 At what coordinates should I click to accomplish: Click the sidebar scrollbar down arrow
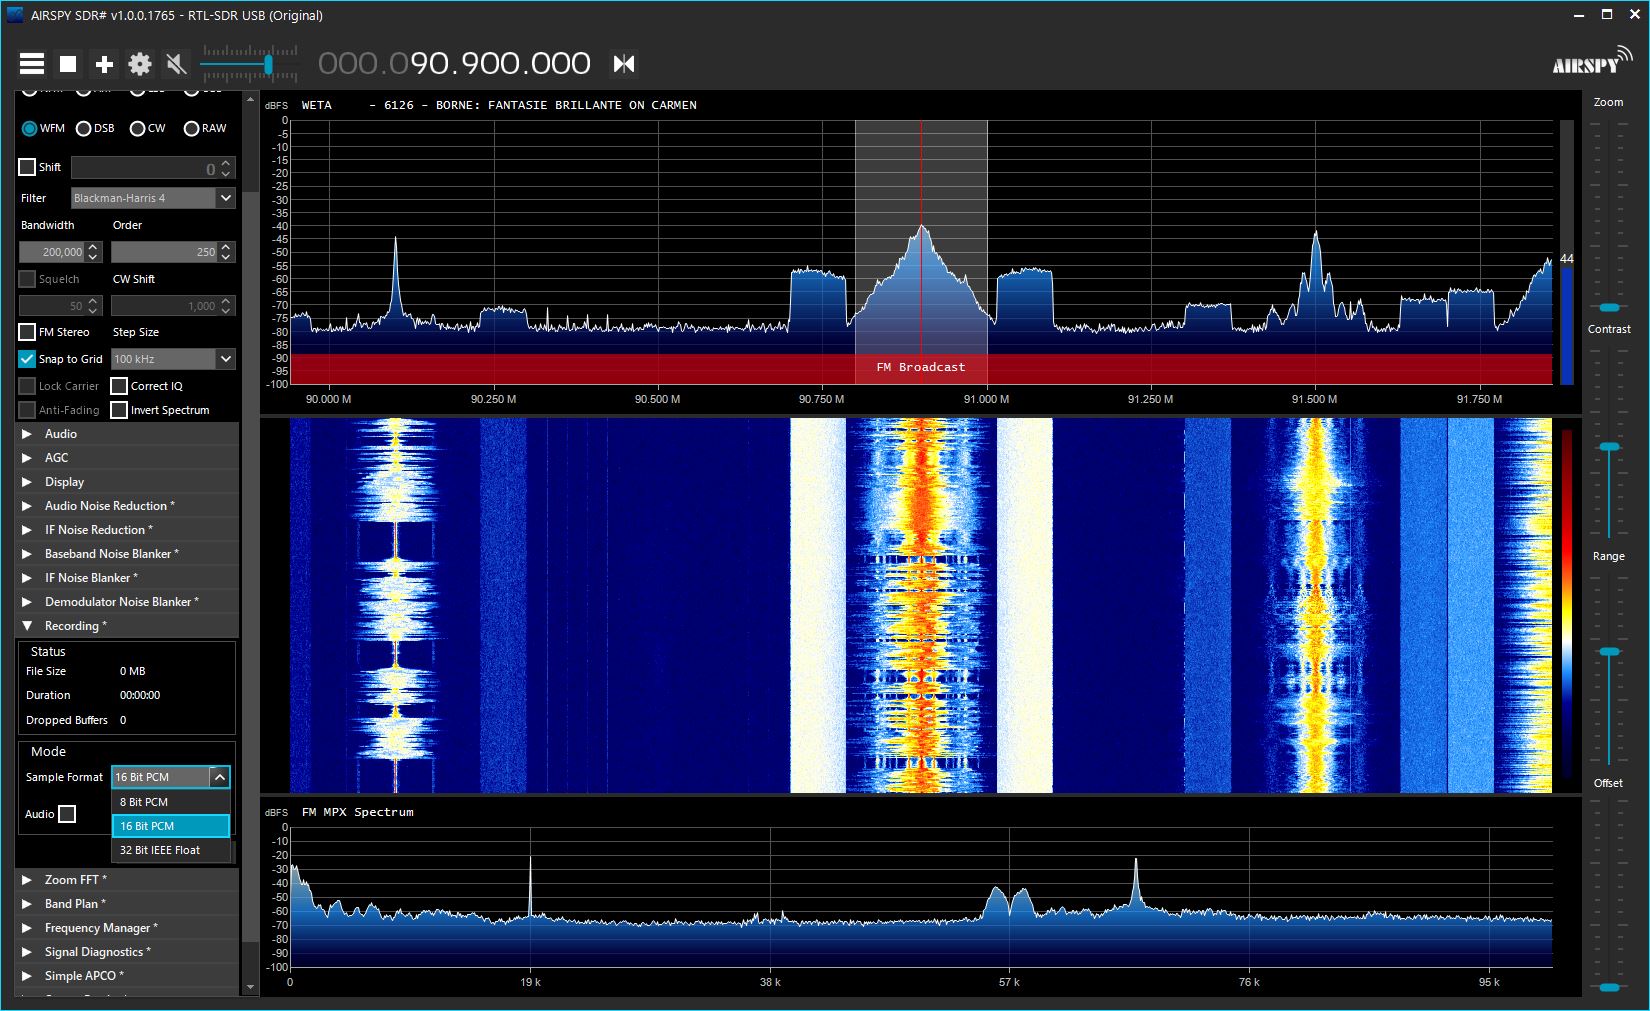(250, 988)
